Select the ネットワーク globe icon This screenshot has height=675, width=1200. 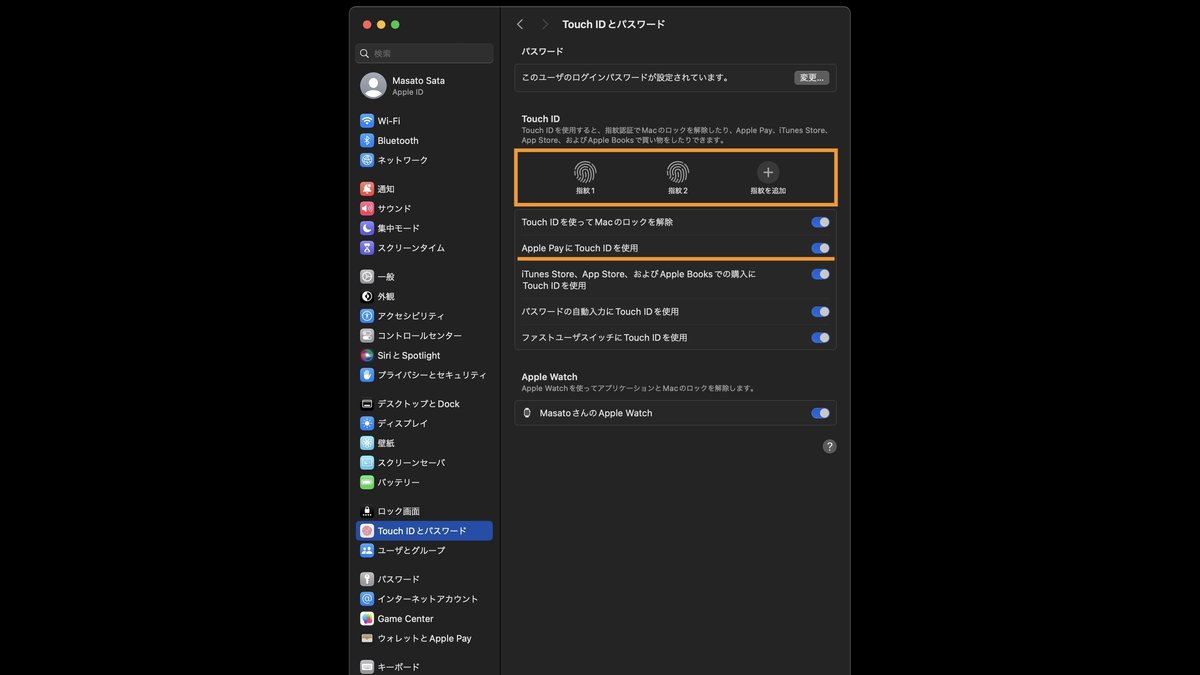(367, 160)
